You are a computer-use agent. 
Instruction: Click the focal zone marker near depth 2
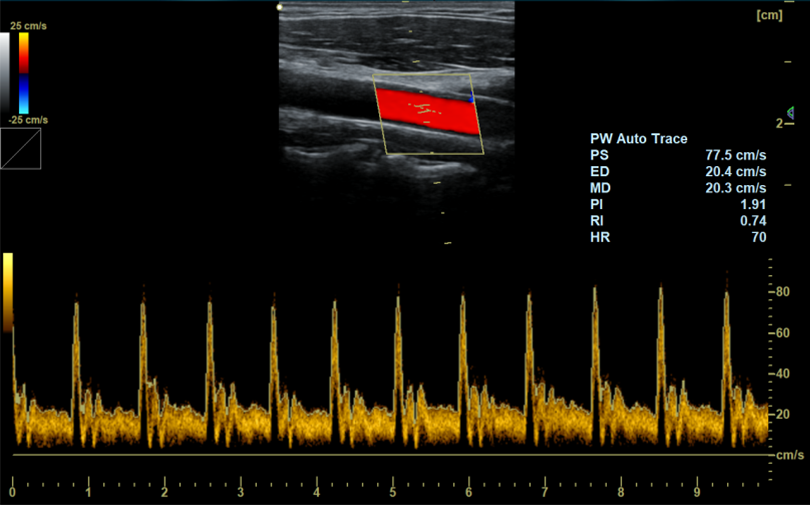791,112
